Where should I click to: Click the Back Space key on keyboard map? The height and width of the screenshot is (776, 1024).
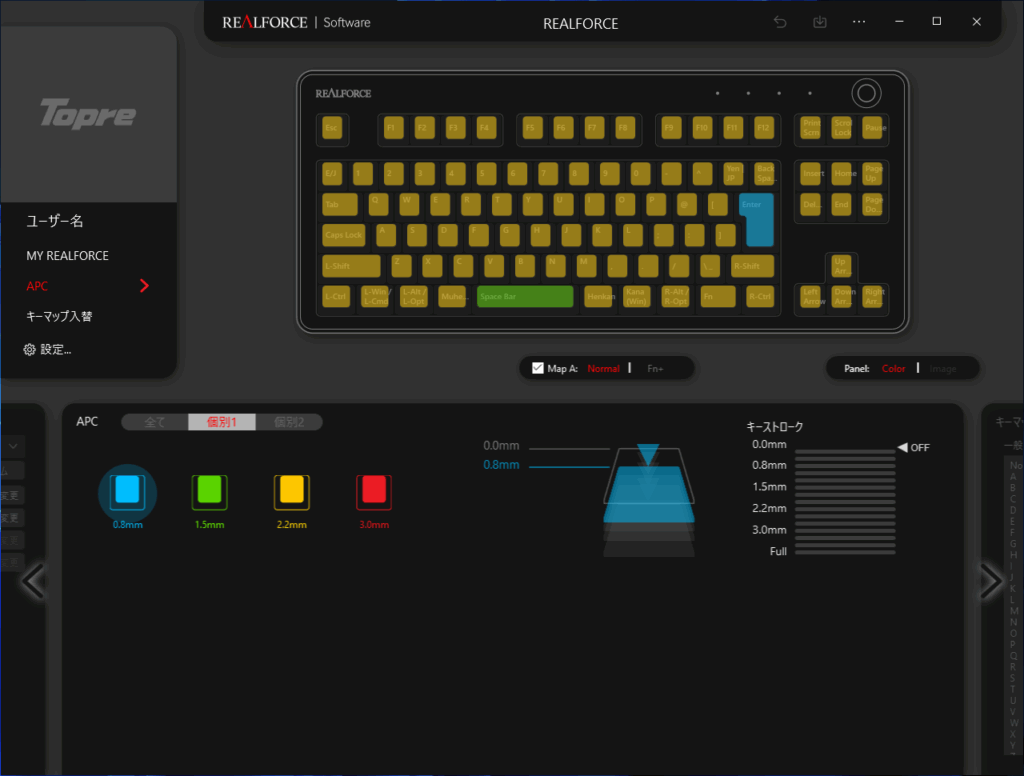[x=763, y=174]
